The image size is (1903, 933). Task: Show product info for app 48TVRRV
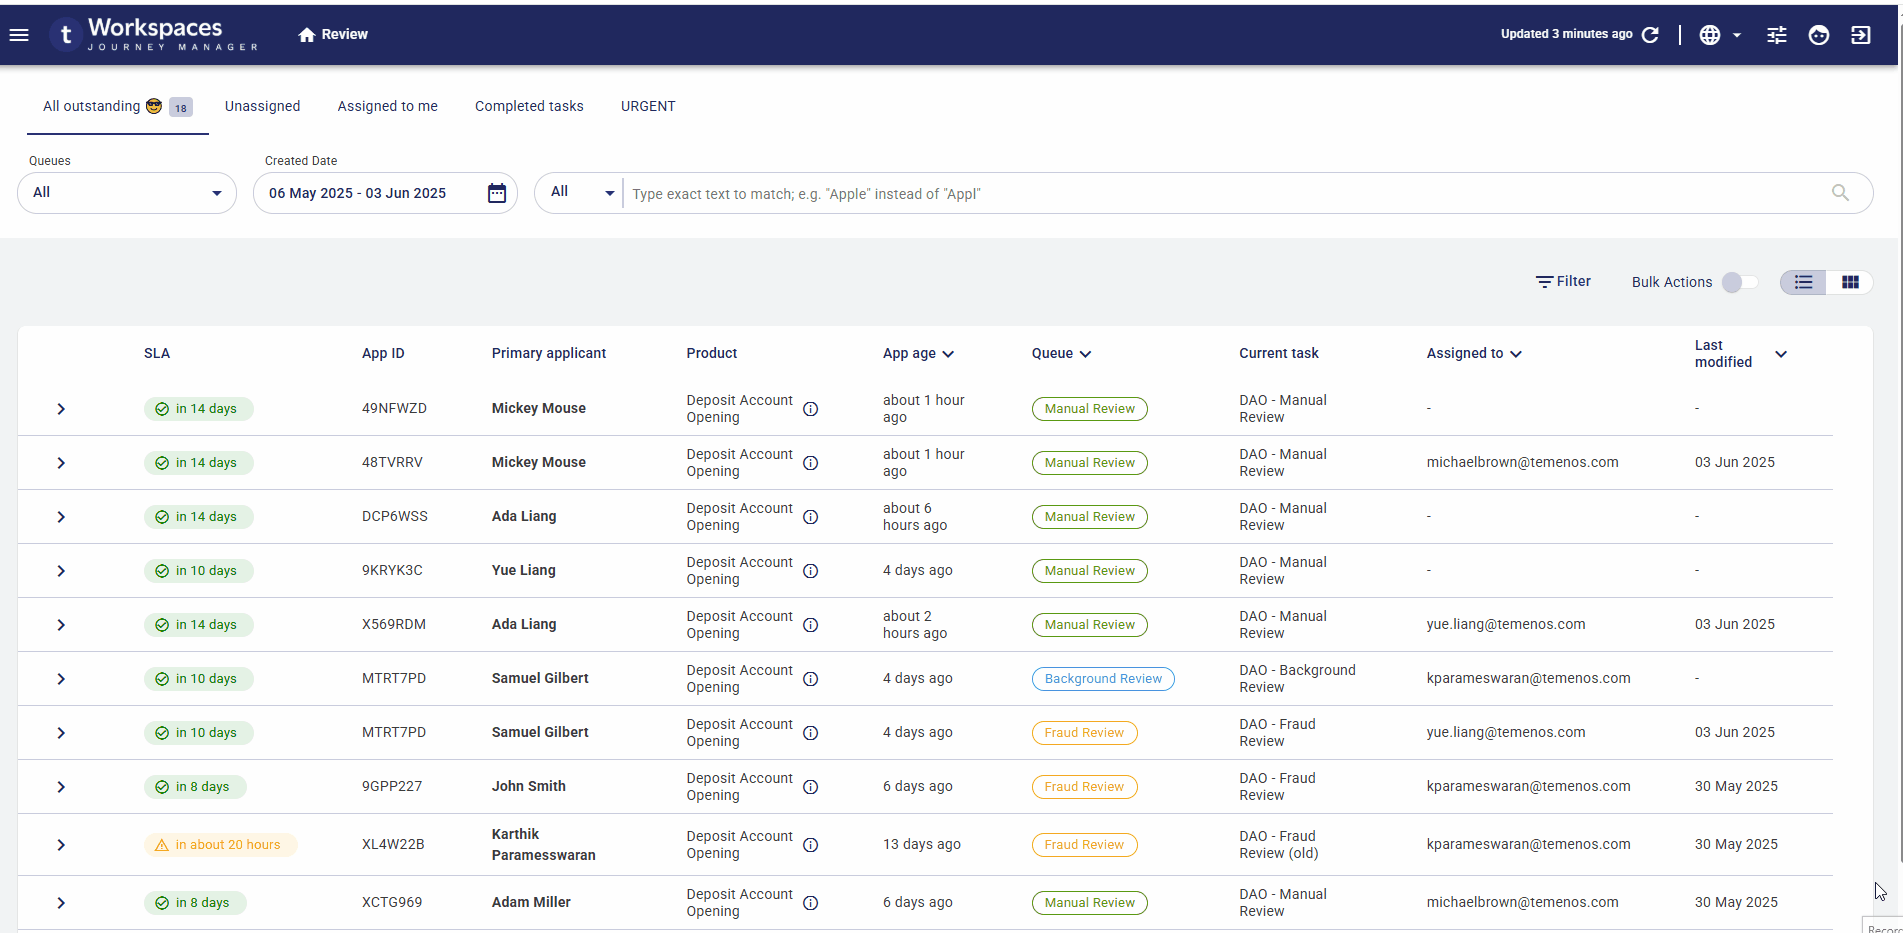click(x=811, y=463)
